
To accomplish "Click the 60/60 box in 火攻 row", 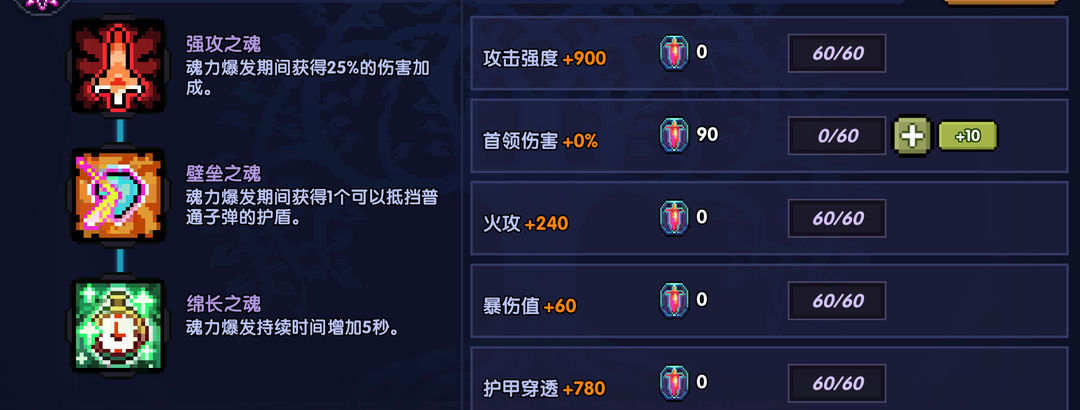I will (837, 218).
